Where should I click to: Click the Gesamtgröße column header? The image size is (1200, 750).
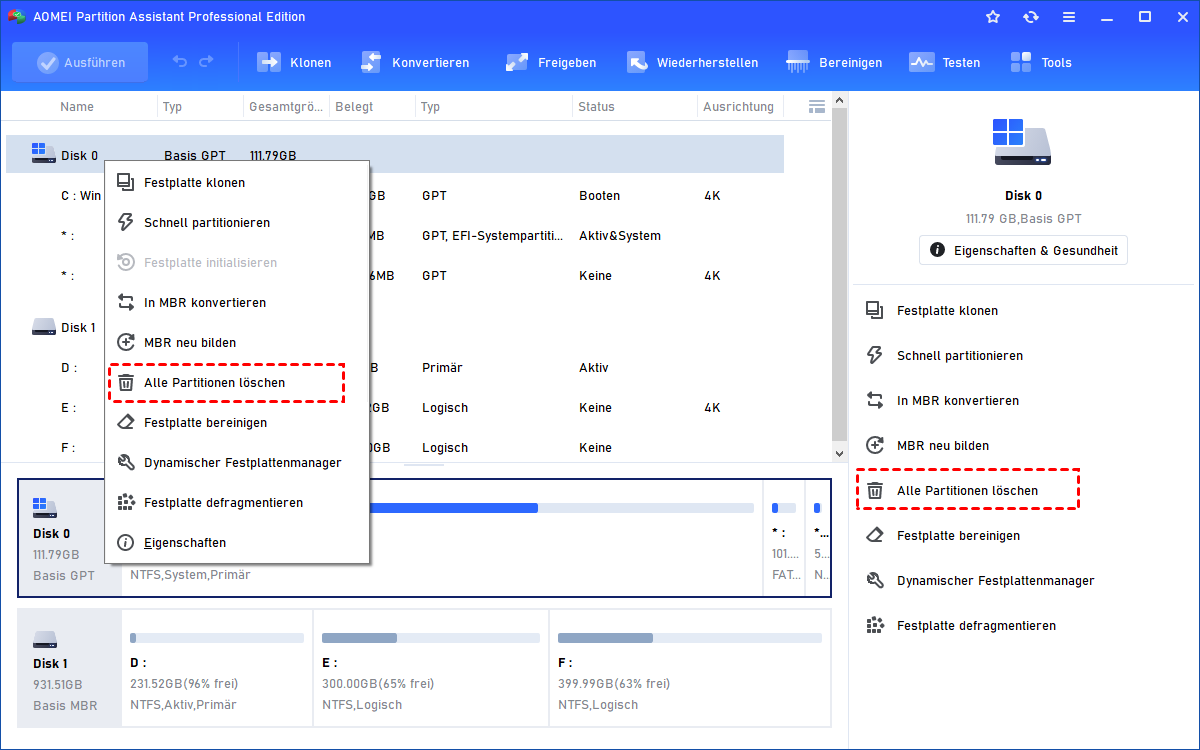tap(286, 106)
